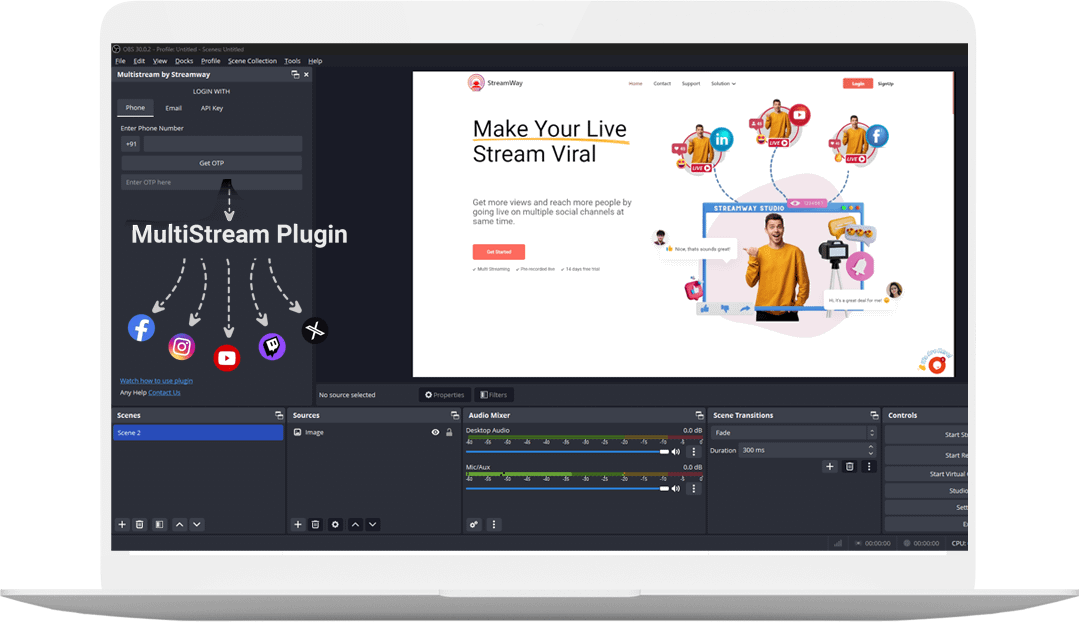Add a new source with plus icon
The width and height of the screenshot is (1079, 622).
[298, 524]
